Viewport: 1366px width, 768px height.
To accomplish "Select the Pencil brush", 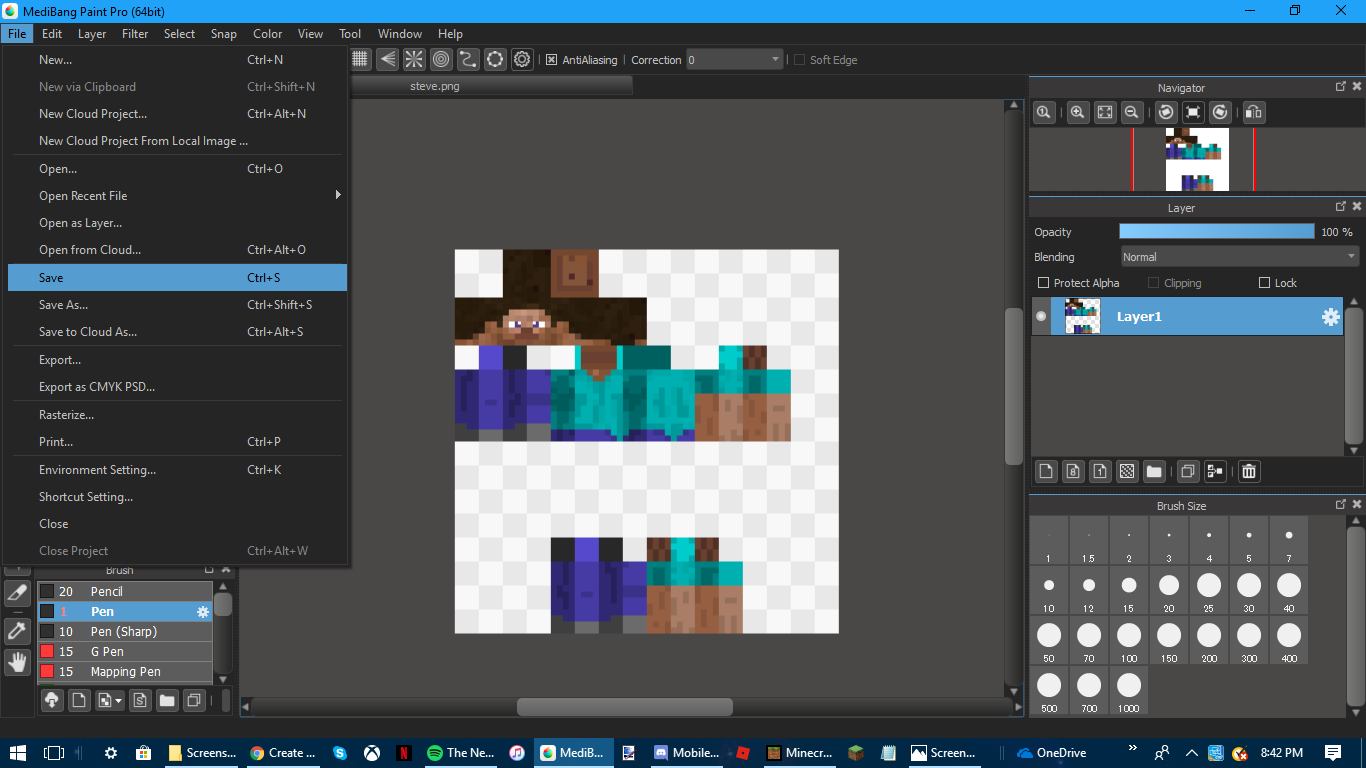I will tap(125, 592).
